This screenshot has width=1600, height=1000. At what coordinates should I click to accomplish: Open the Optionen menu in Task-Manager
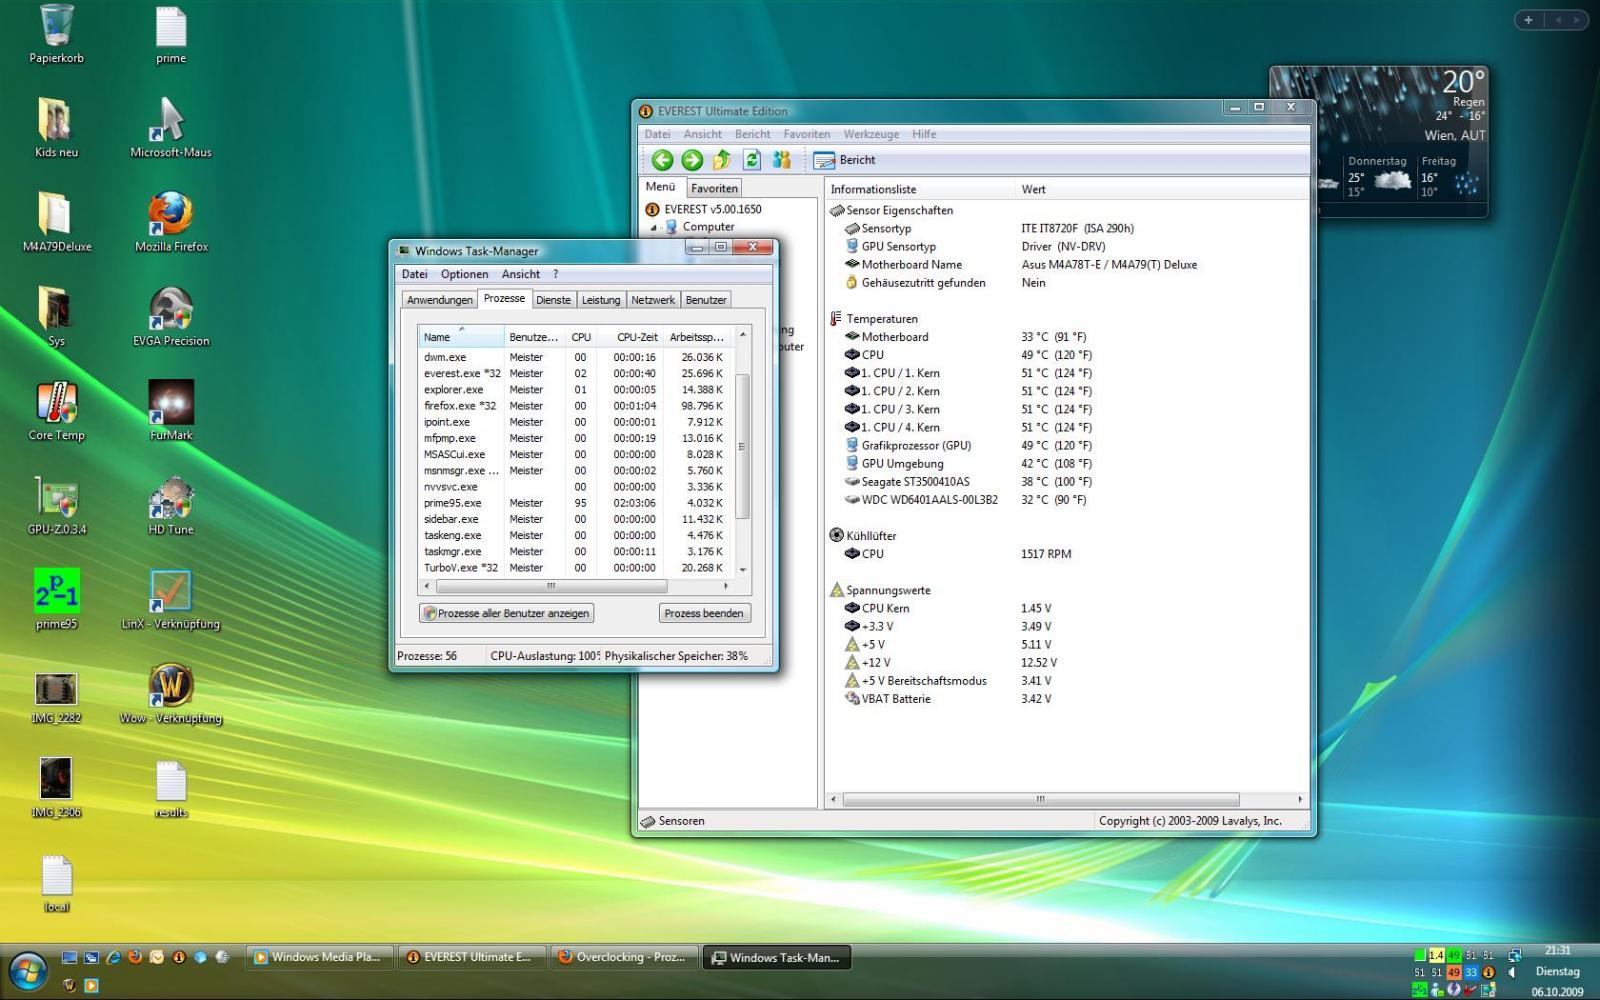coord(465,274)
